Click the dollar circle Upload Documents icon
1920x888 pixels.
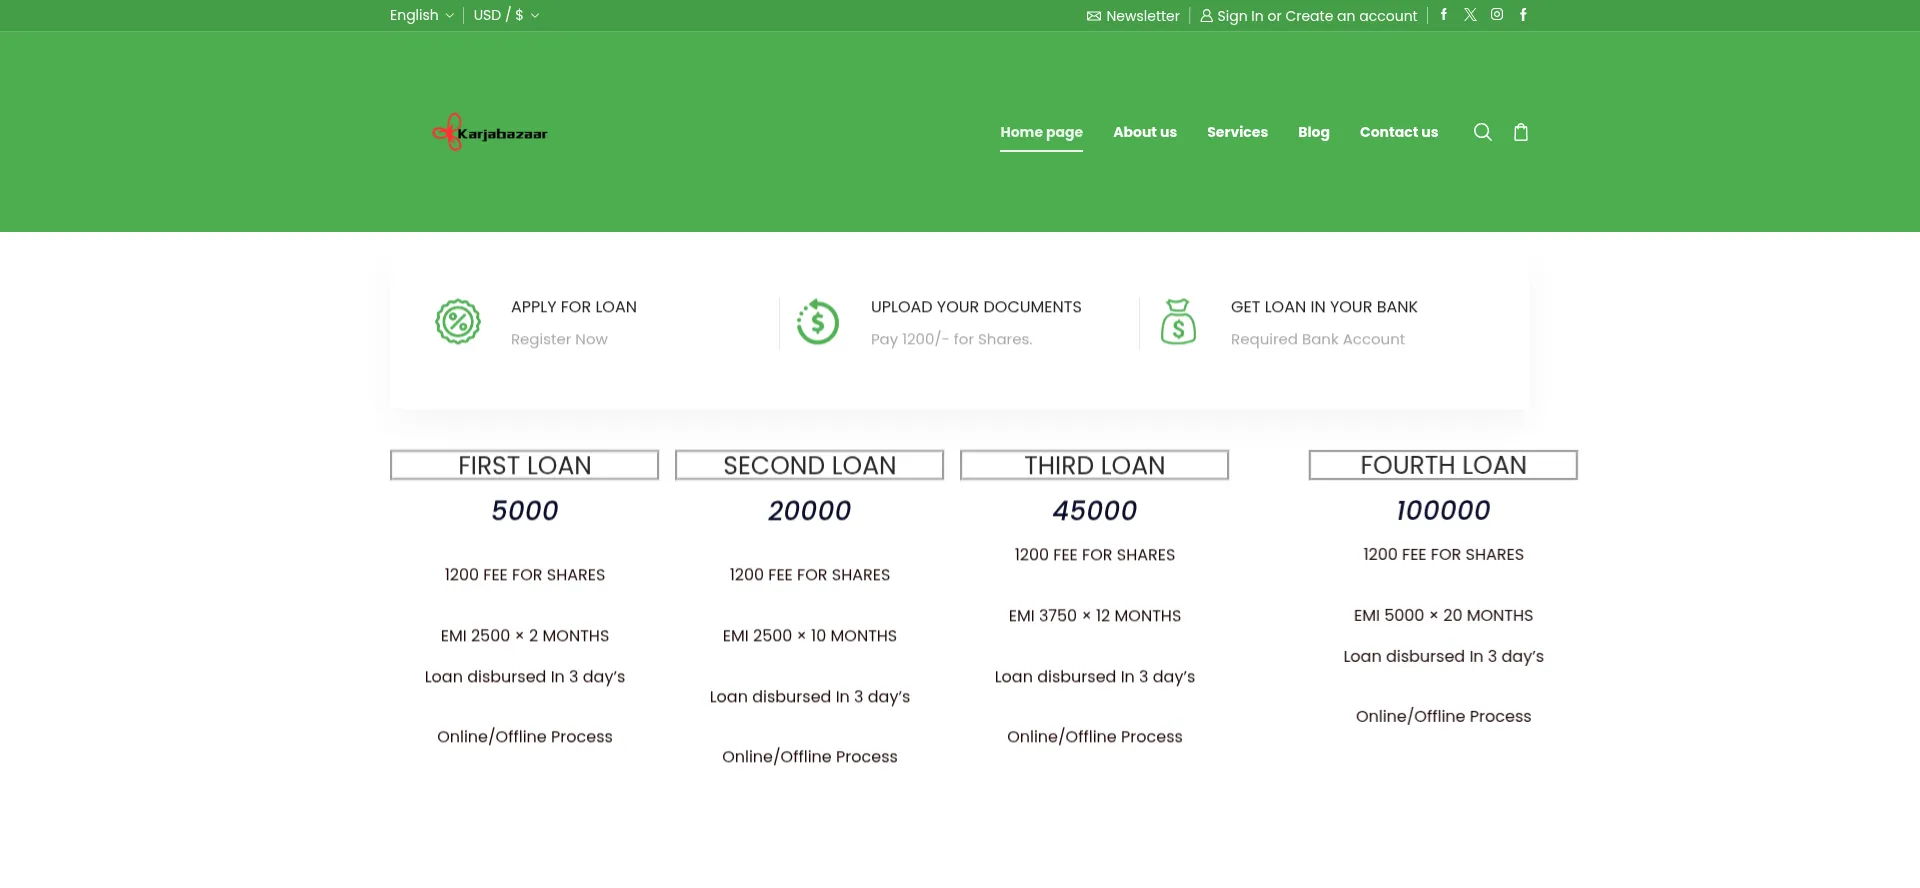818,322
